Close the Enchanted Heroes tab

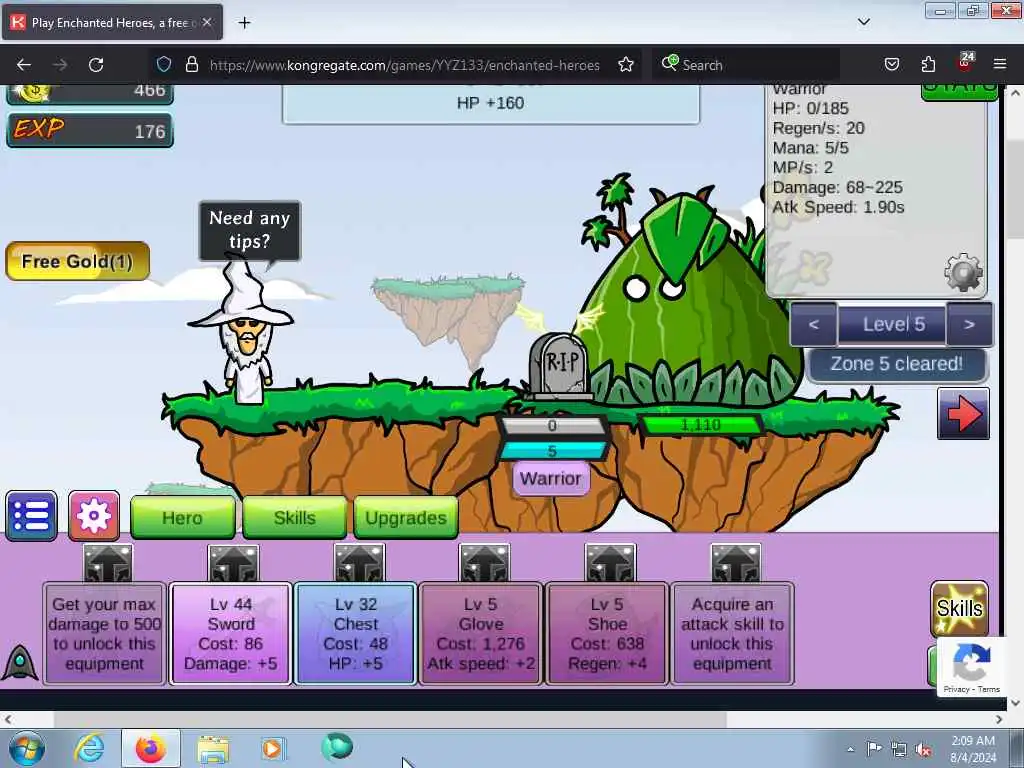pos(207,22)
